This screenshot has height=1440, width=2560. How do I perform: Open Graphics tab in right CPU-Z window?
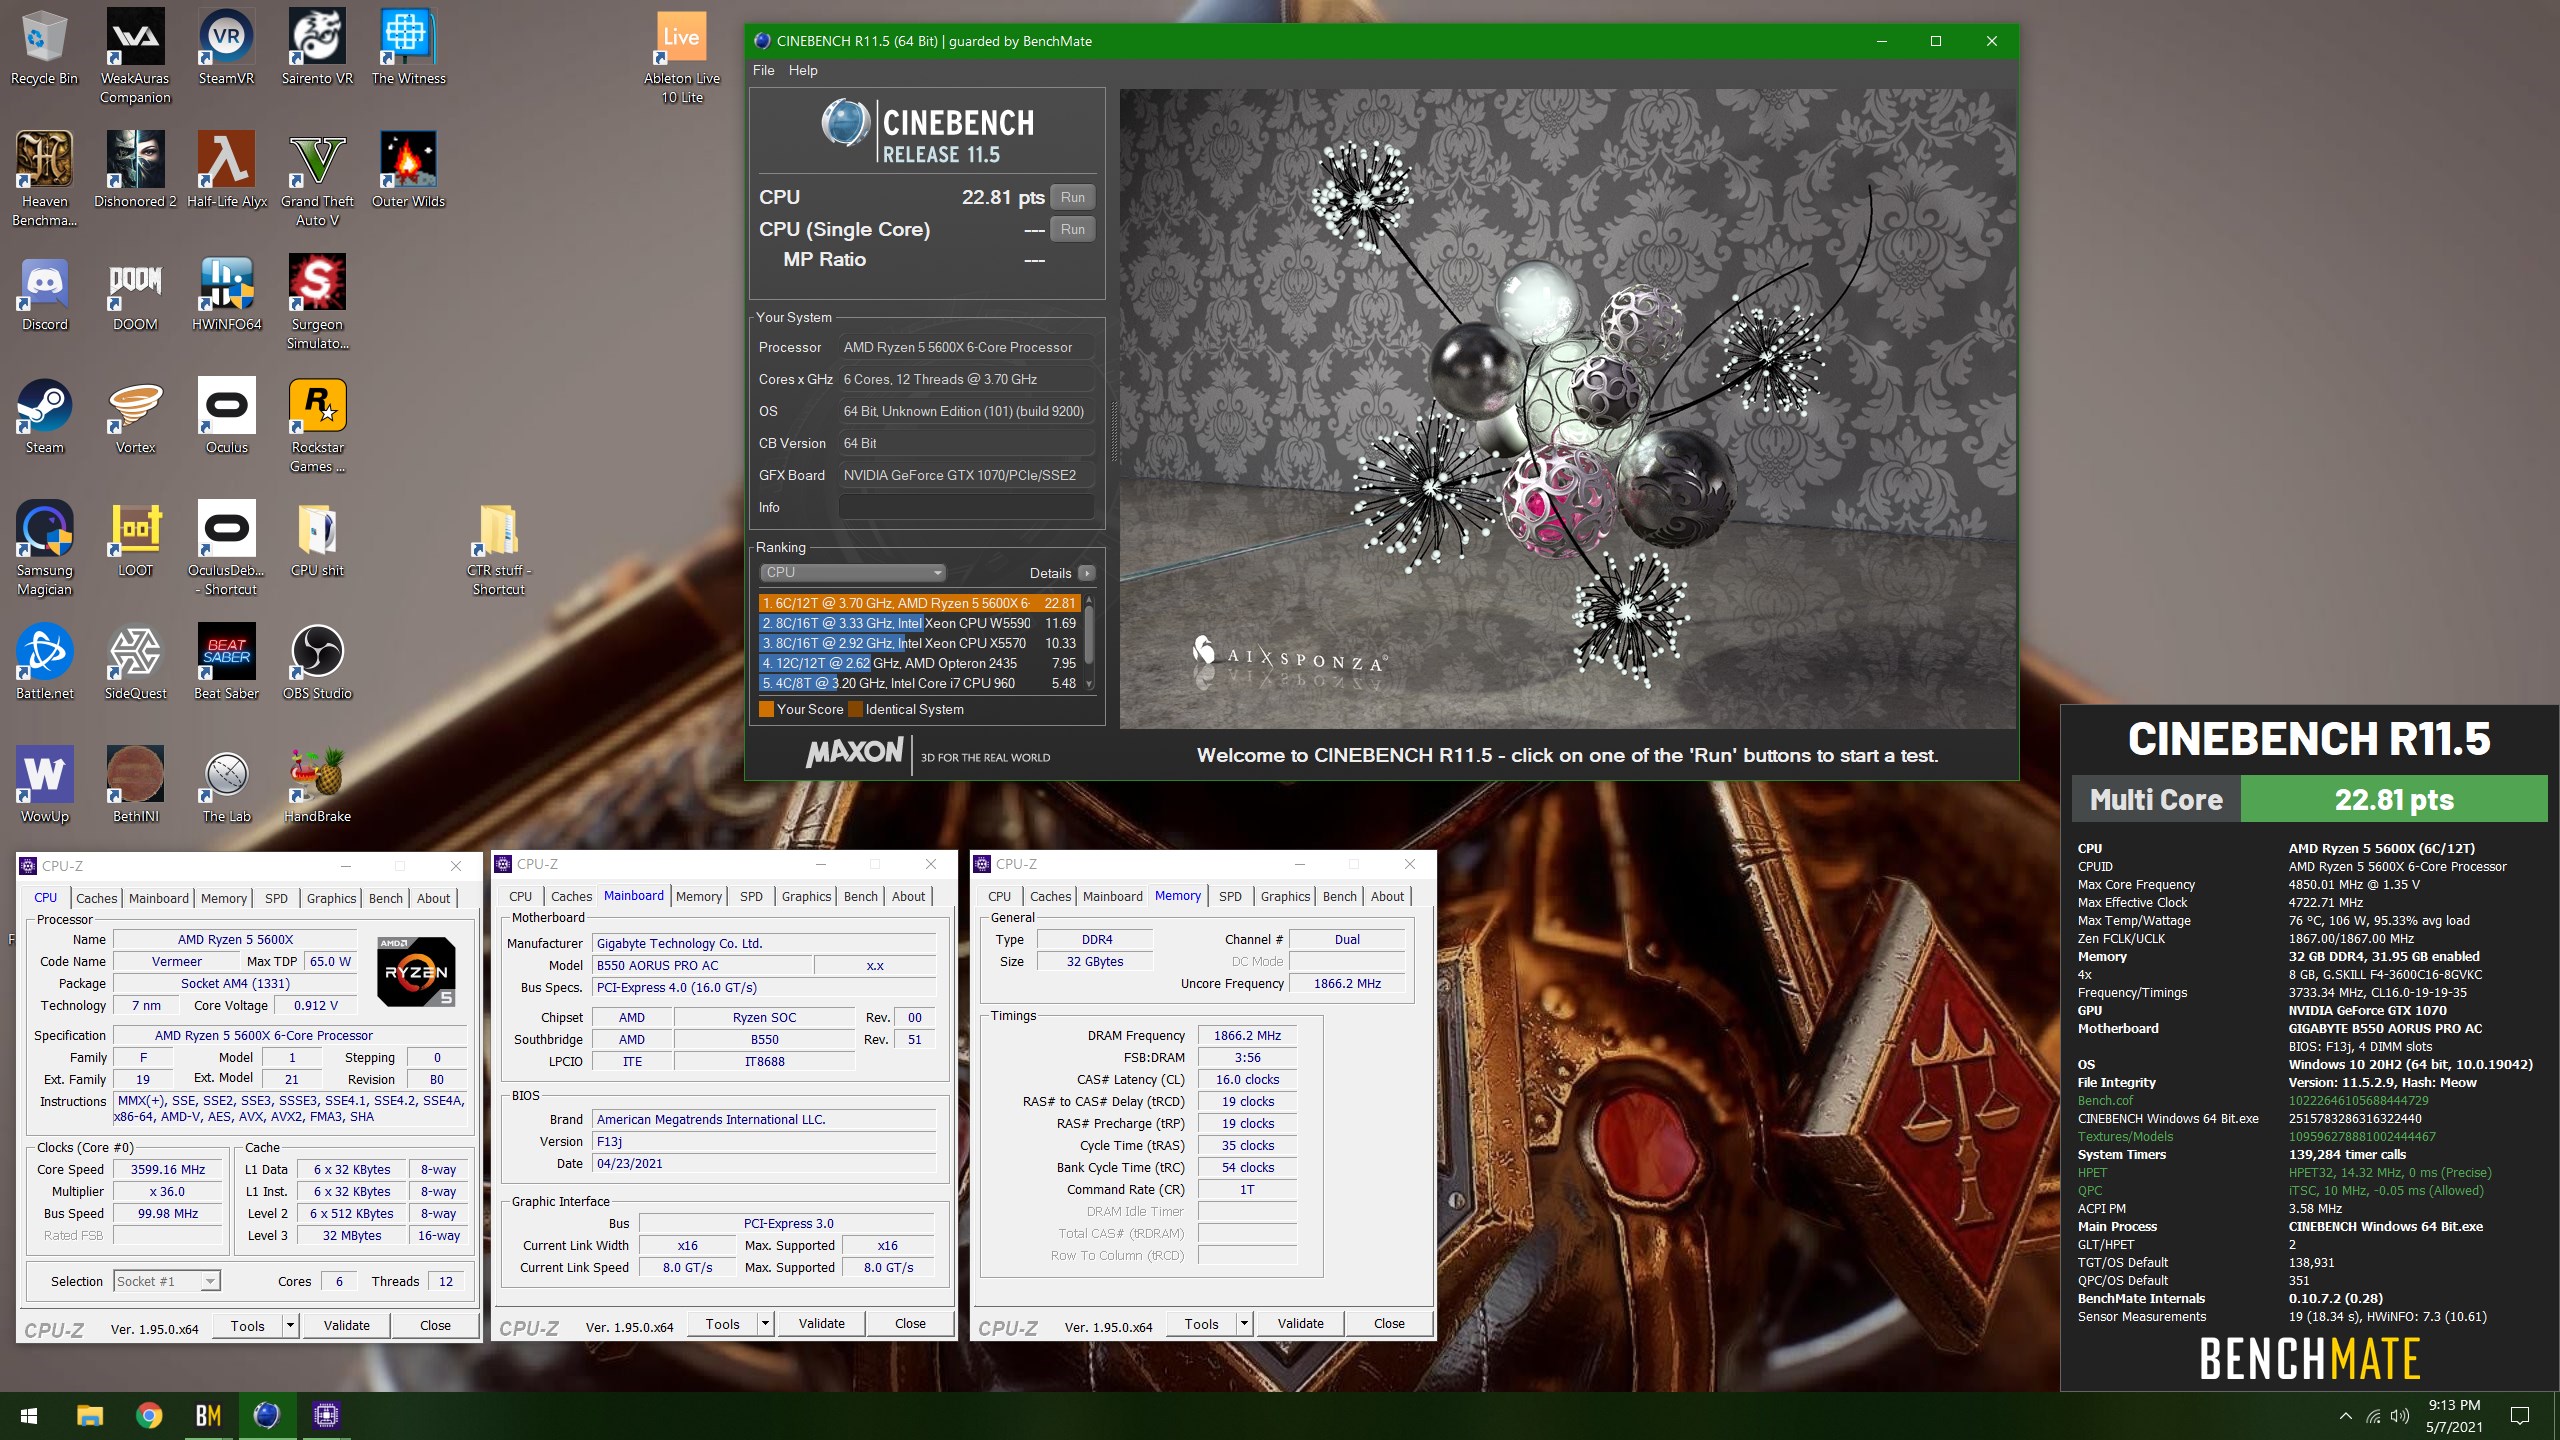1285,896
